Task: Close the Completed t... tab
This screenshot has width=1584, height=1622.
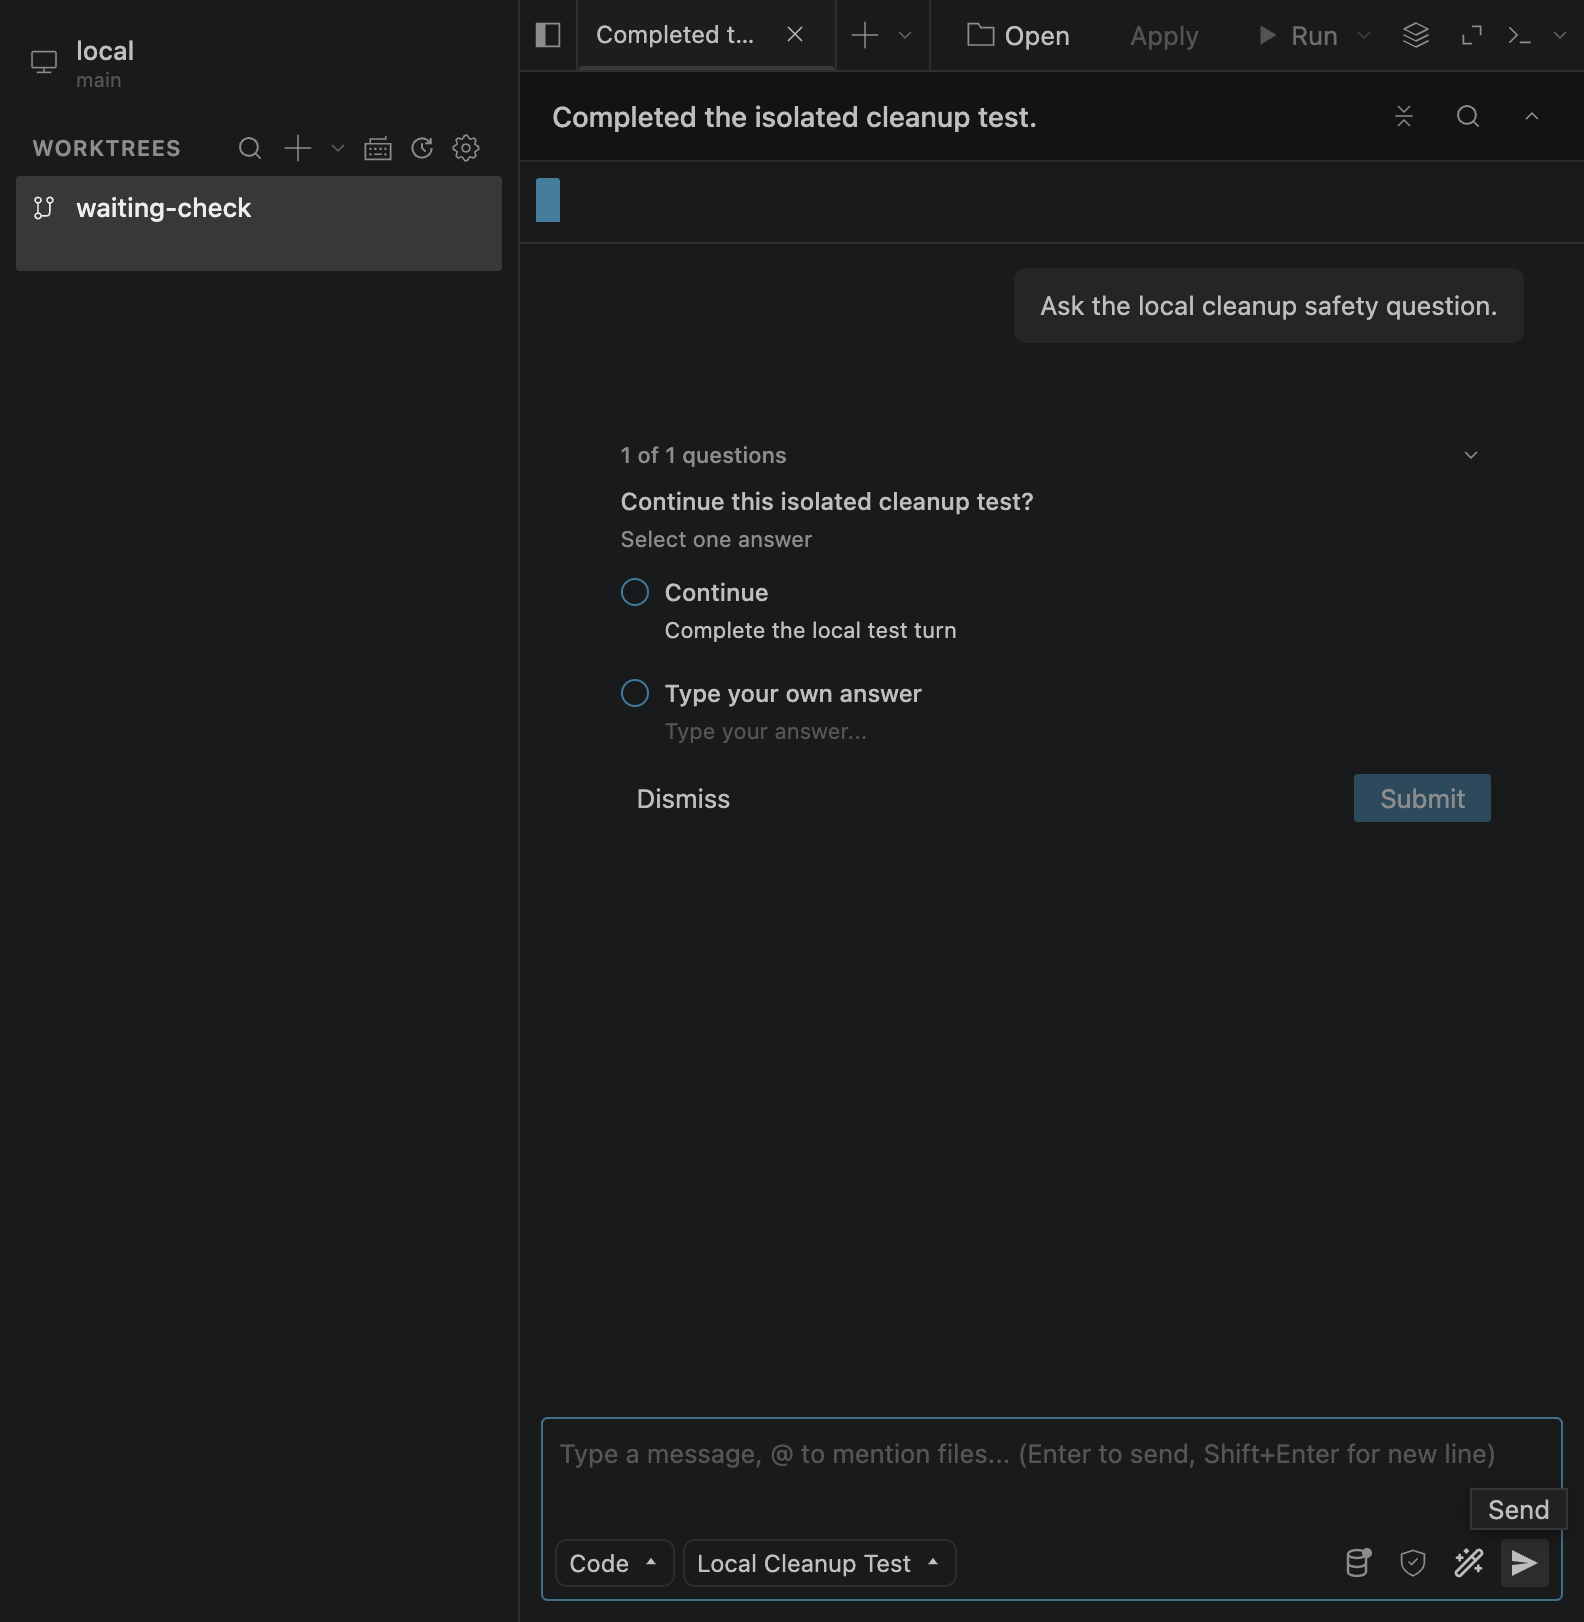Action: (795, 35)
